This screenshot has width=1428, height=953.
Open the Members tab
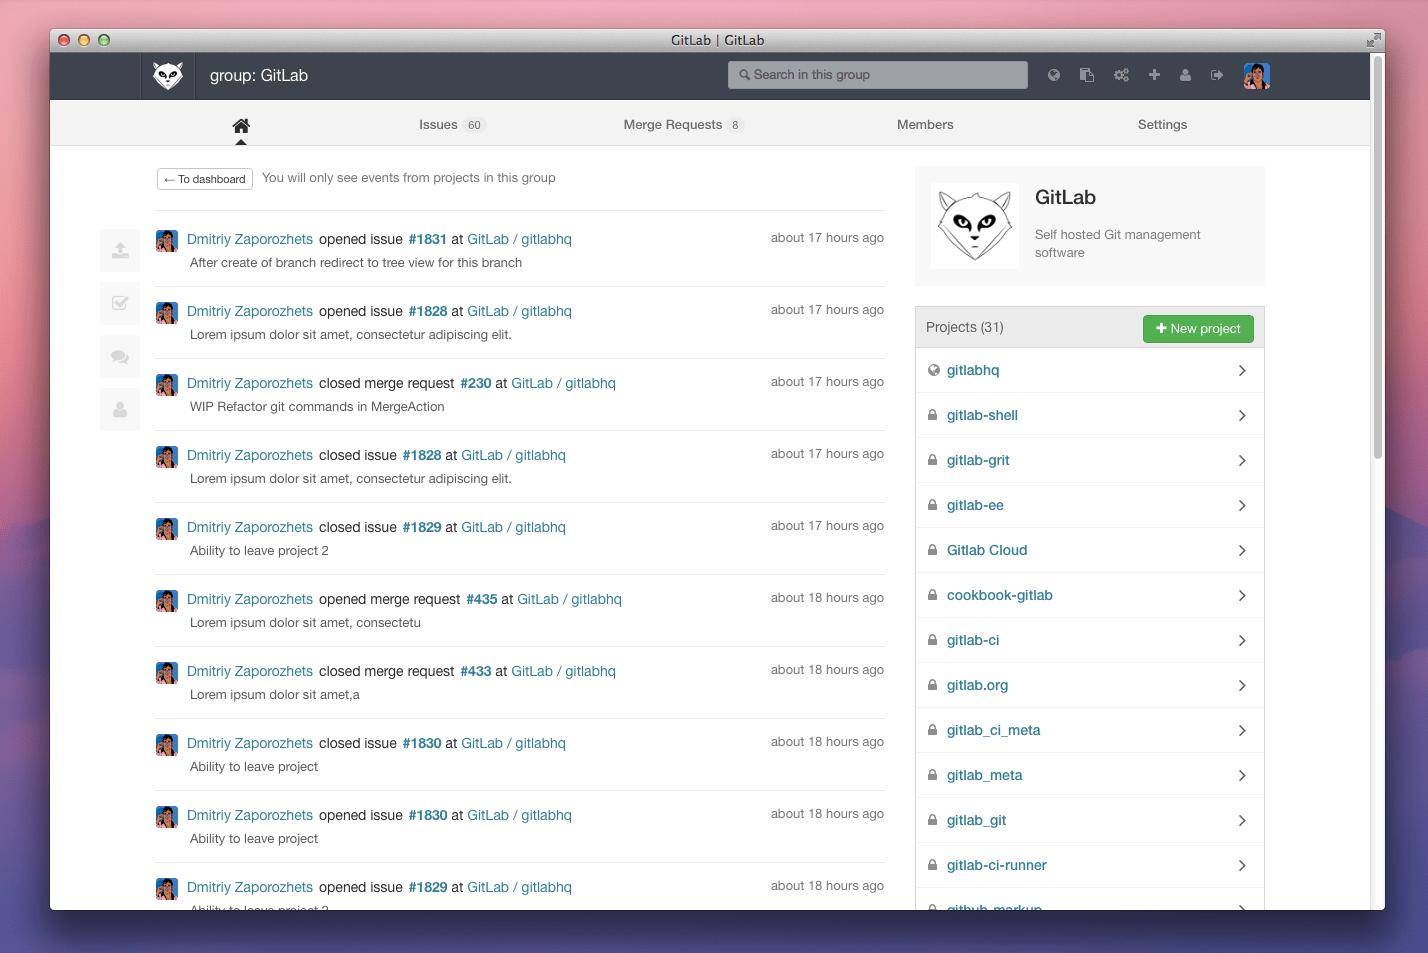tap(925, 124)
